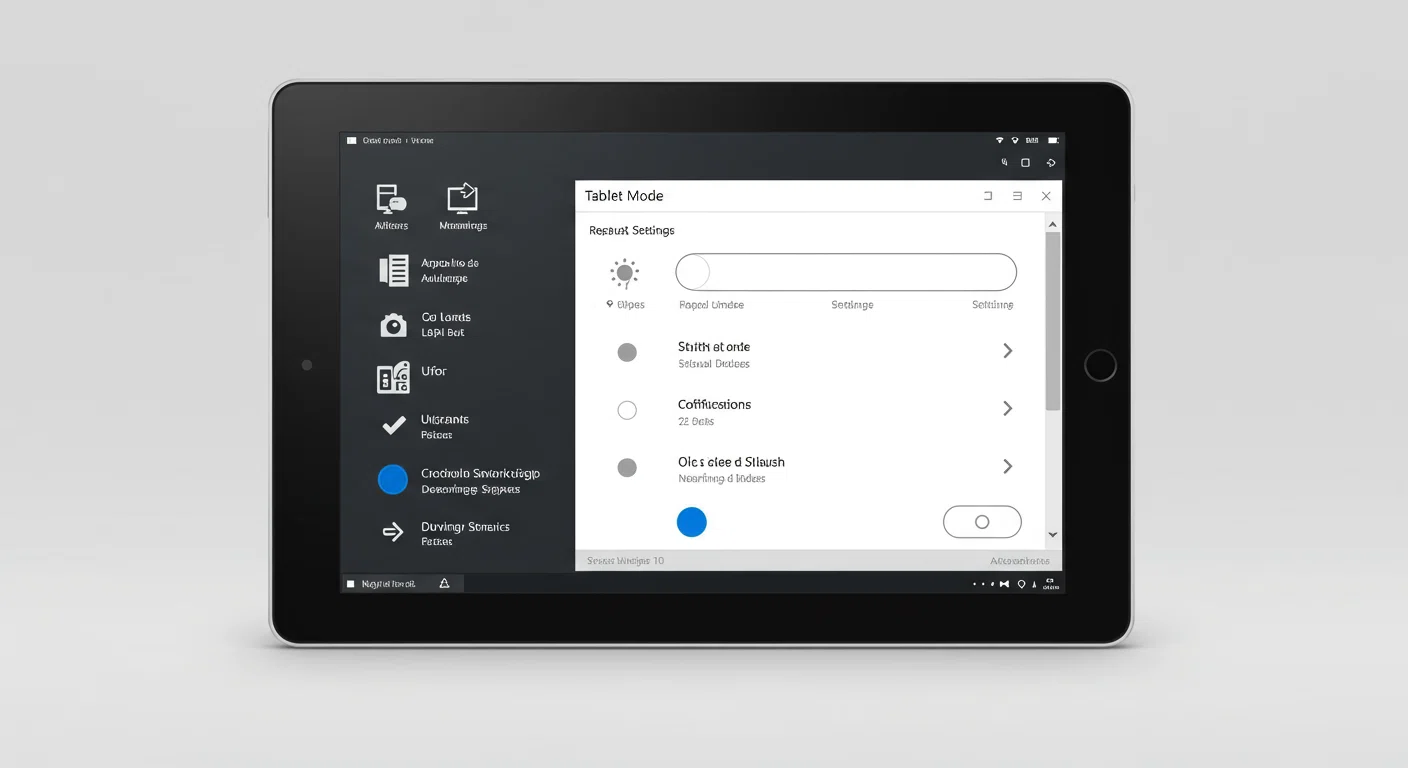The image size is (1408, 768).
Task: Click the bowtie-shaped icon in bottom tray
Action: (1004, 584)
